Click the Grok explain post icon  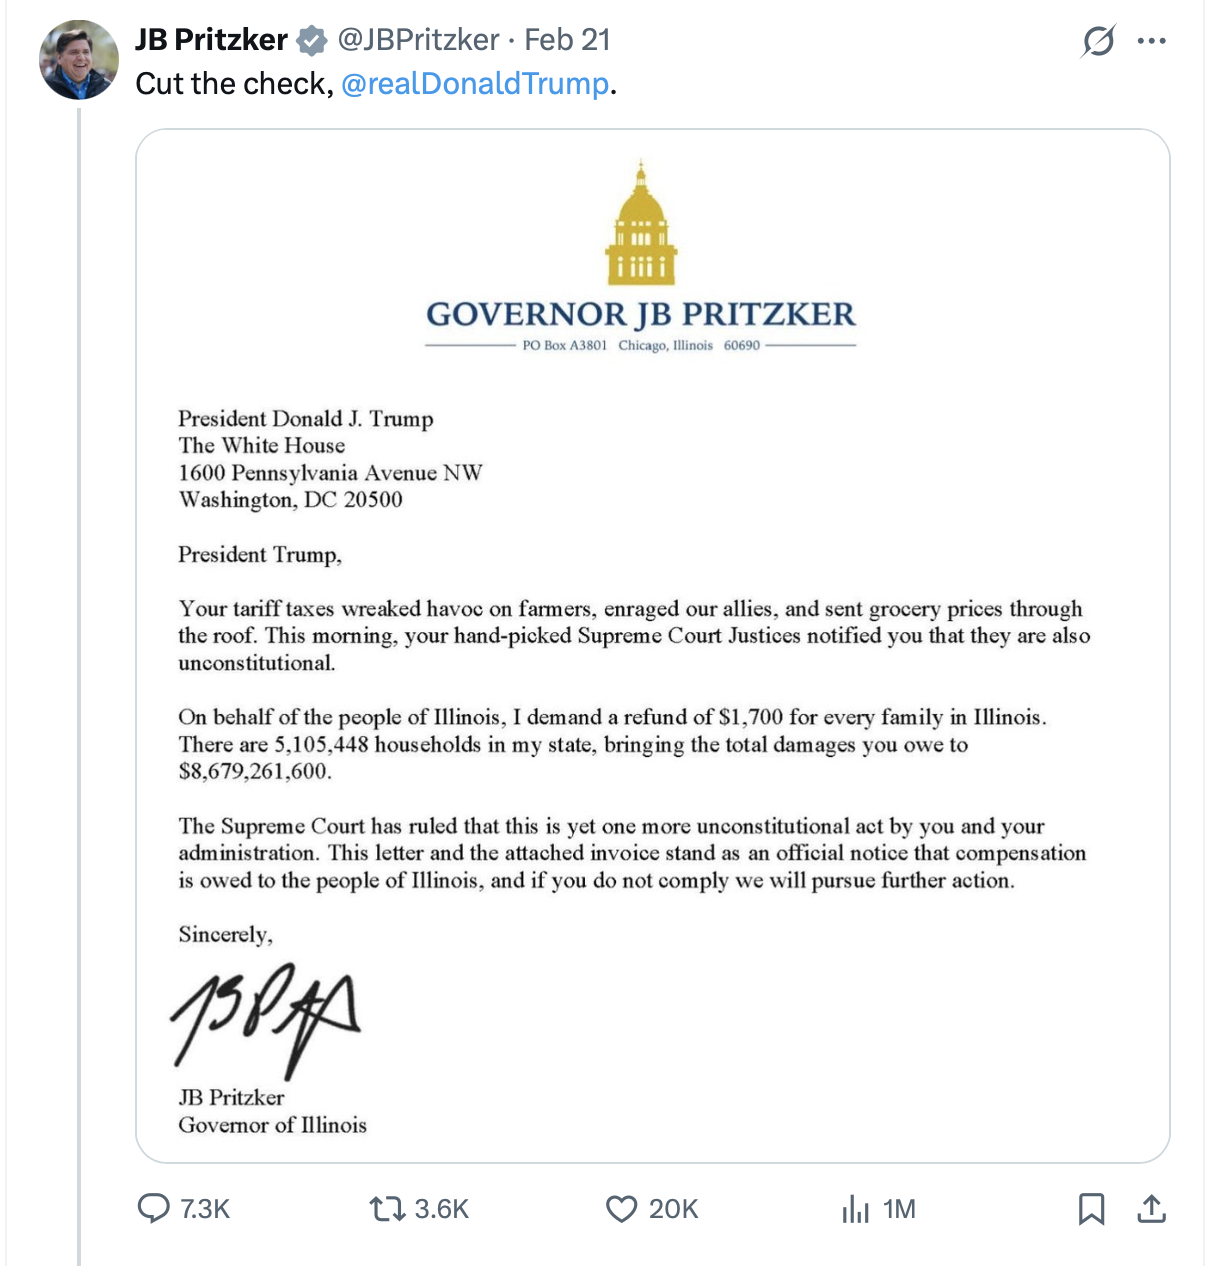pyautogui.click(x=1098, y=42)
